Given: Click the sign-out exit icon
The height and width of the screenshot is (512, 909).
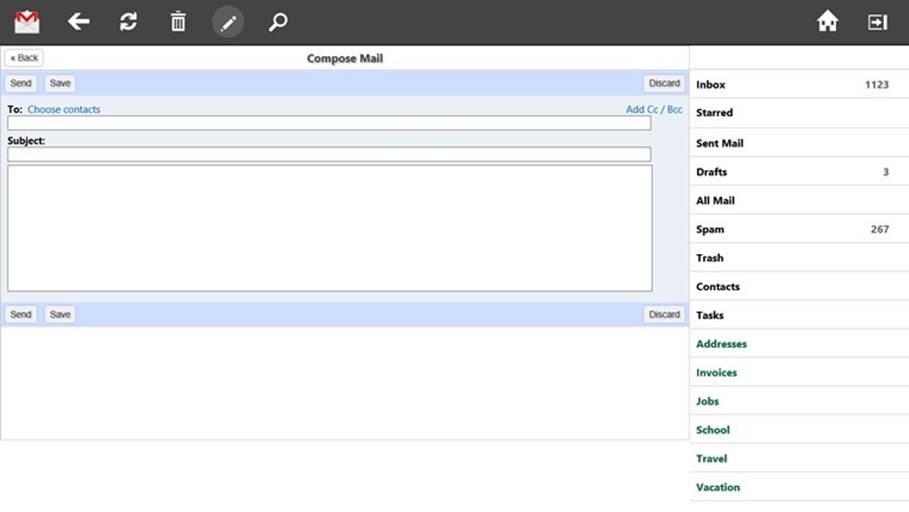Looking at the screenshot, I should pyautogui.click(x=877, y=22).
